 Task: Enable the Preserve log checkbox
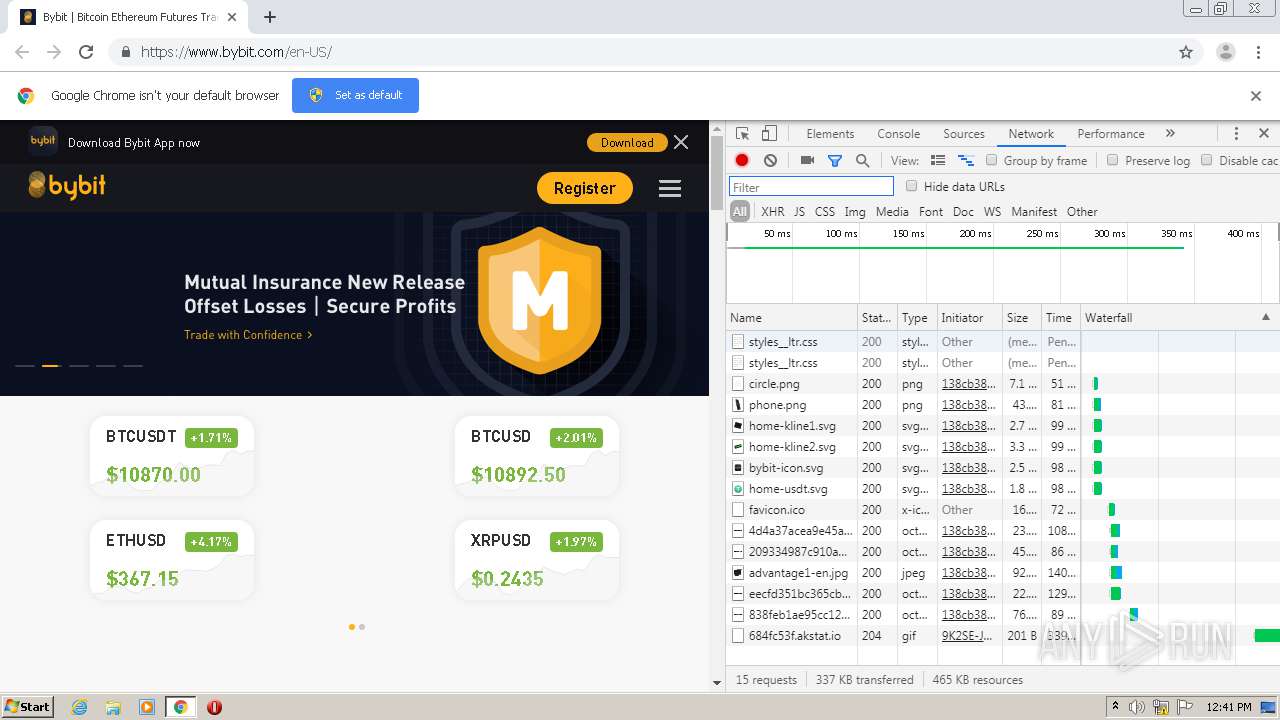coord(1112,160)
